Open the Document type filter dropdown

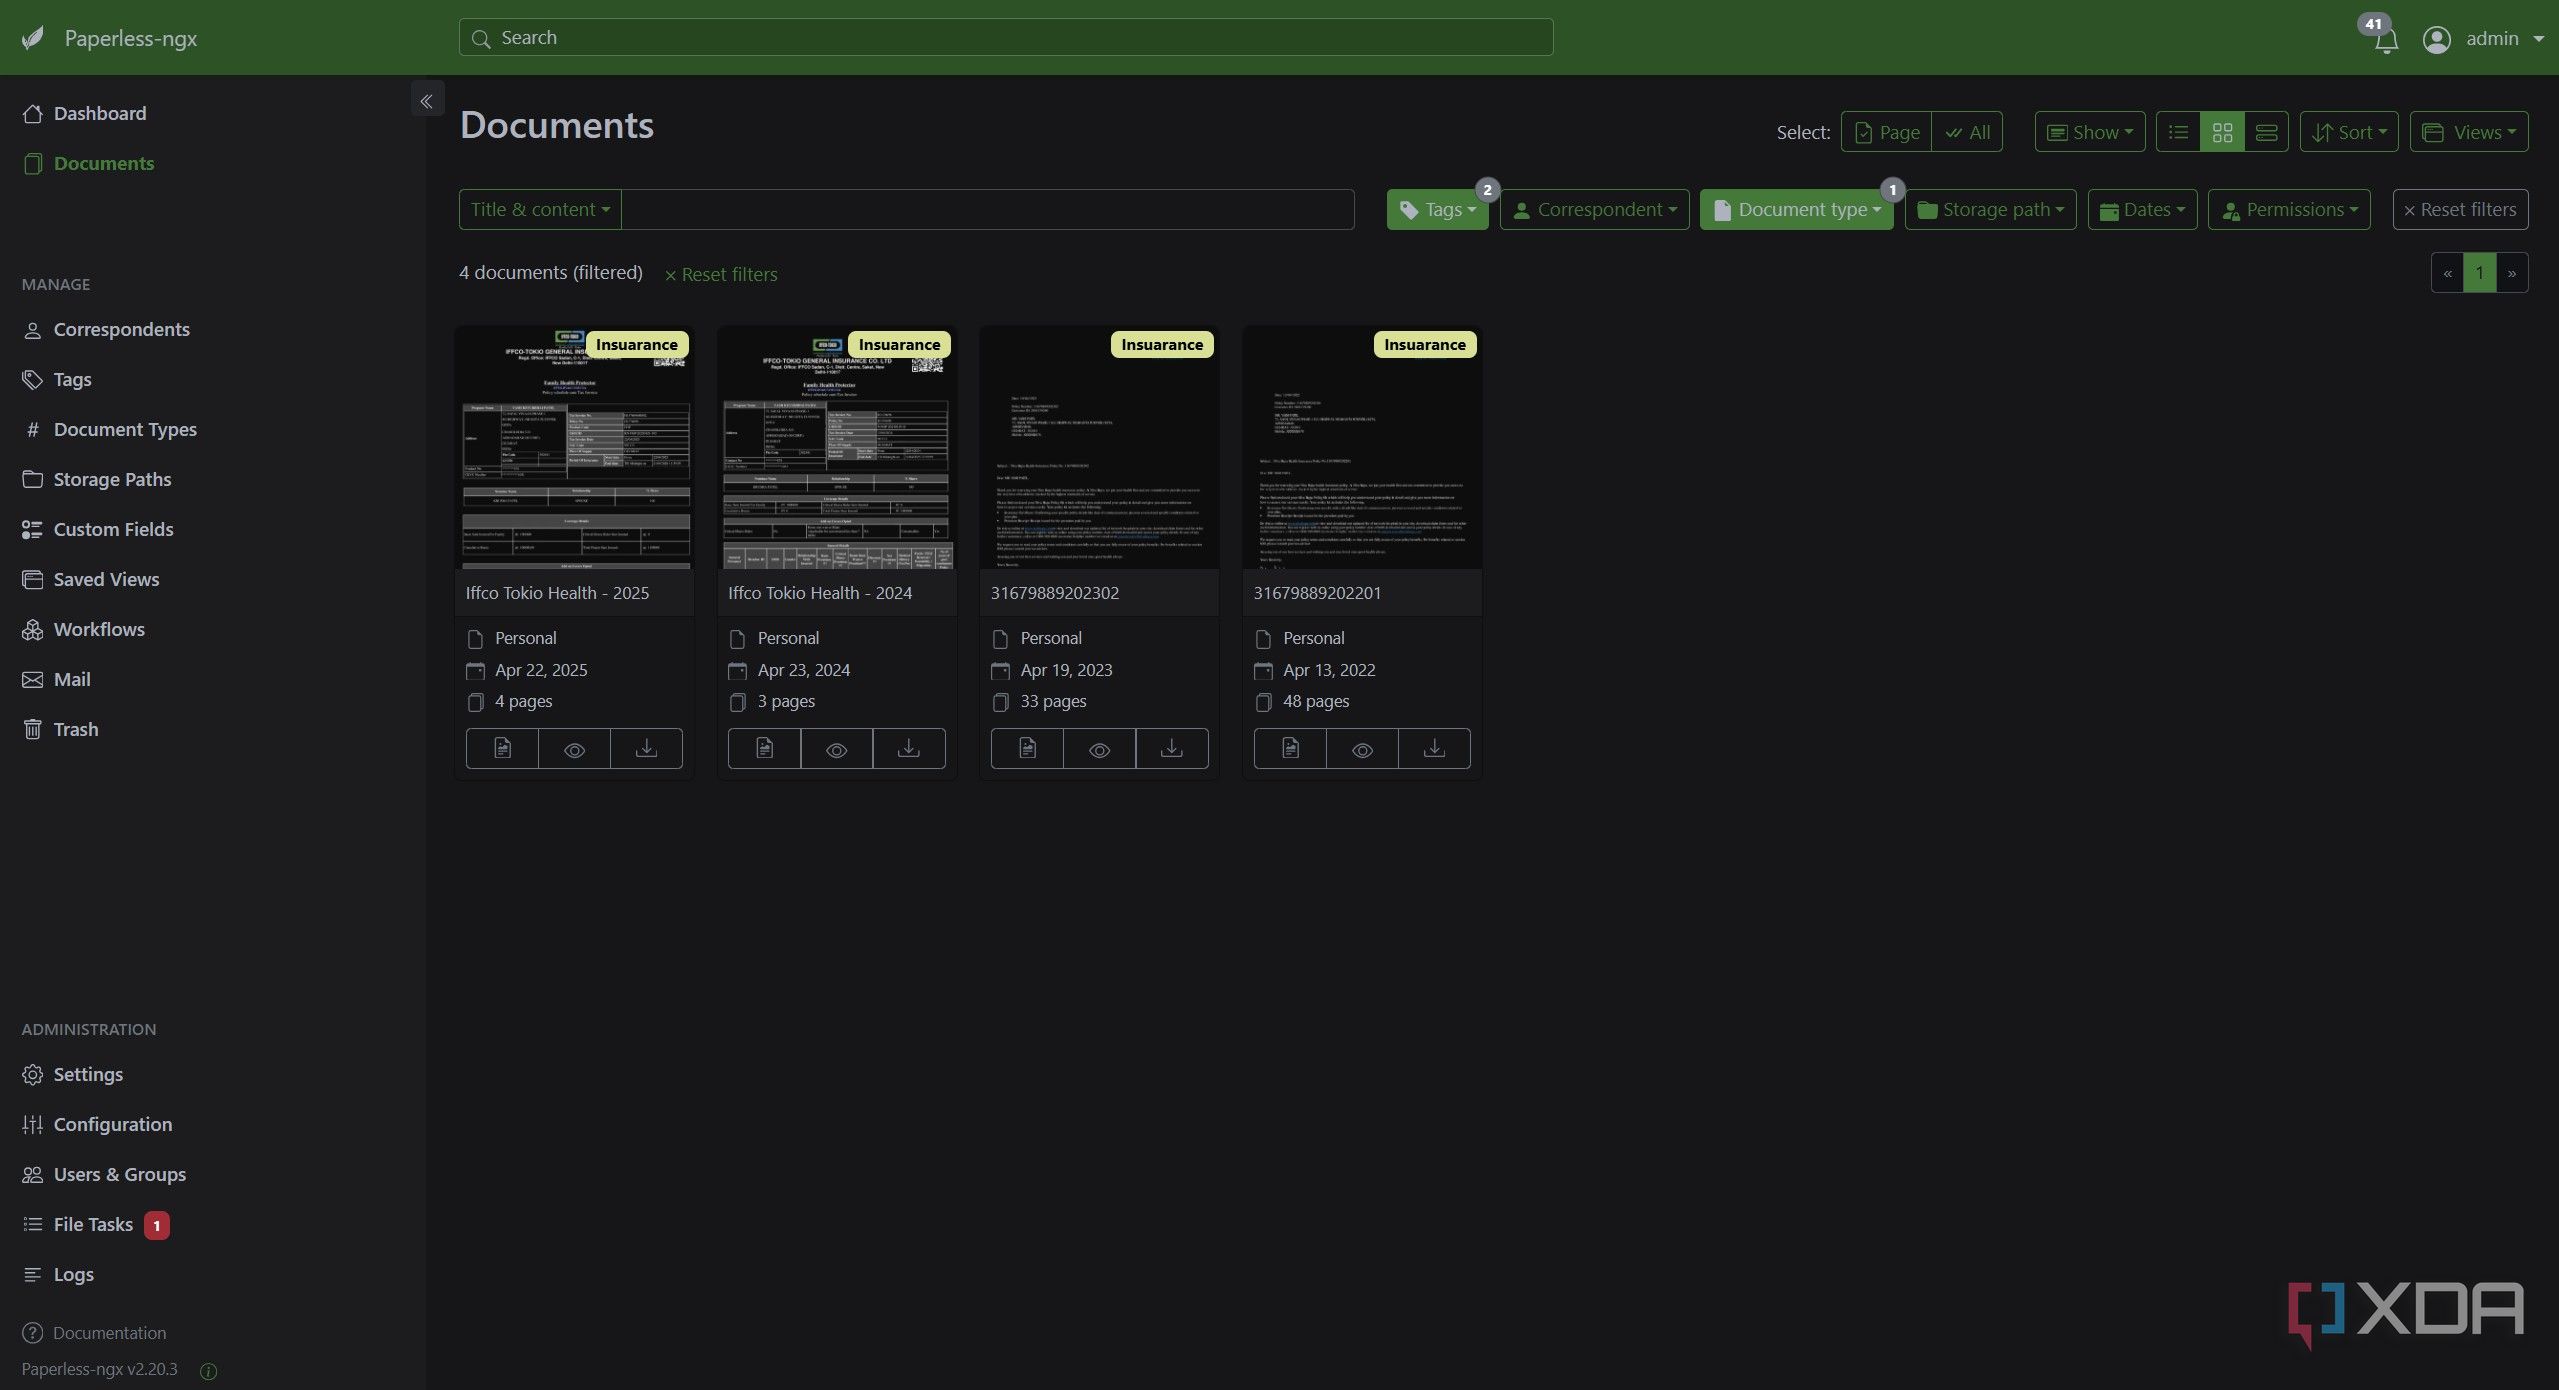1796,210
